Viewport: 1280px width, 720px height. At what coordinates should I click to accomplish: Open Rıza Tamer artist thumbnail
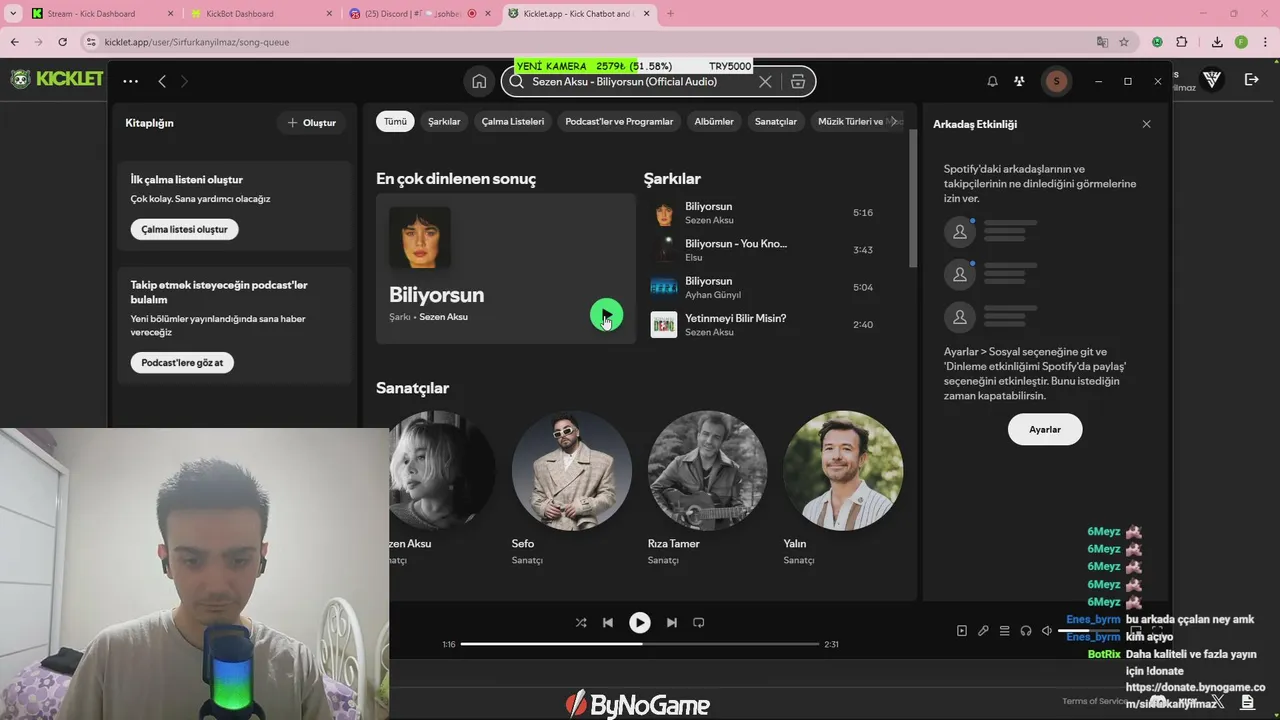pyautogui.click(x=708, y=470)
